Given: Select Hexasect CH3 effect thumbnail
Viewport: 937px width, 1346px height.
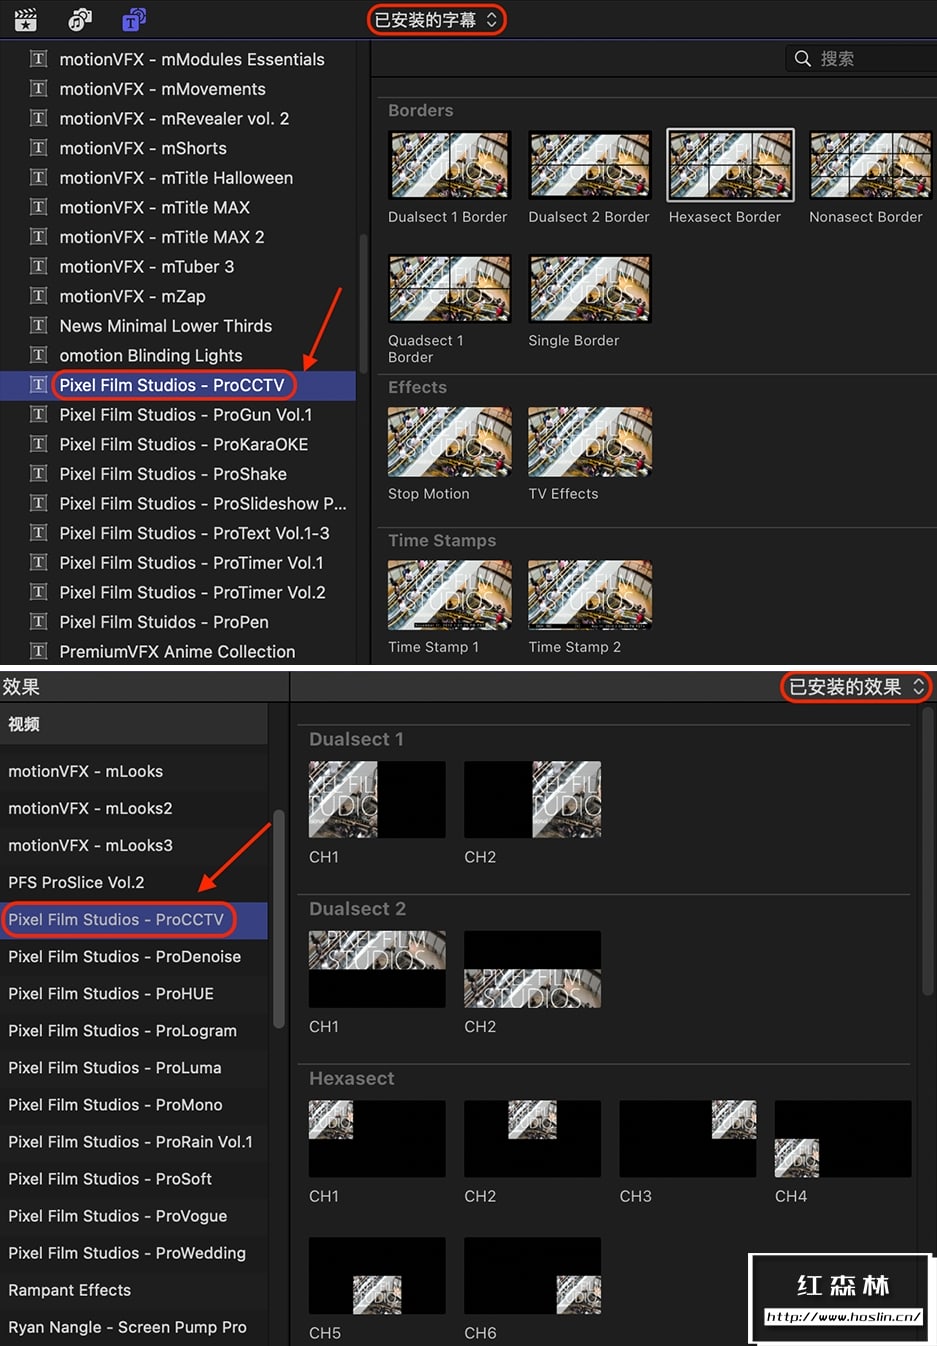Looking at the screenshot, I should click(x=688, y=1139).
